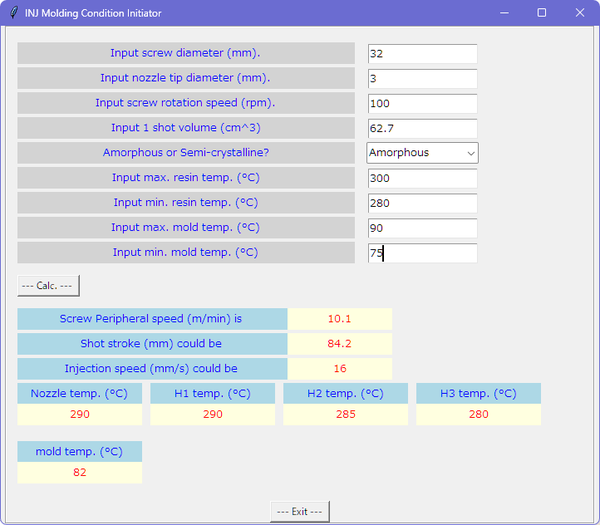
Task: Click the screw diameter input field
Action: pyautogui.click(x=422, y=53)
